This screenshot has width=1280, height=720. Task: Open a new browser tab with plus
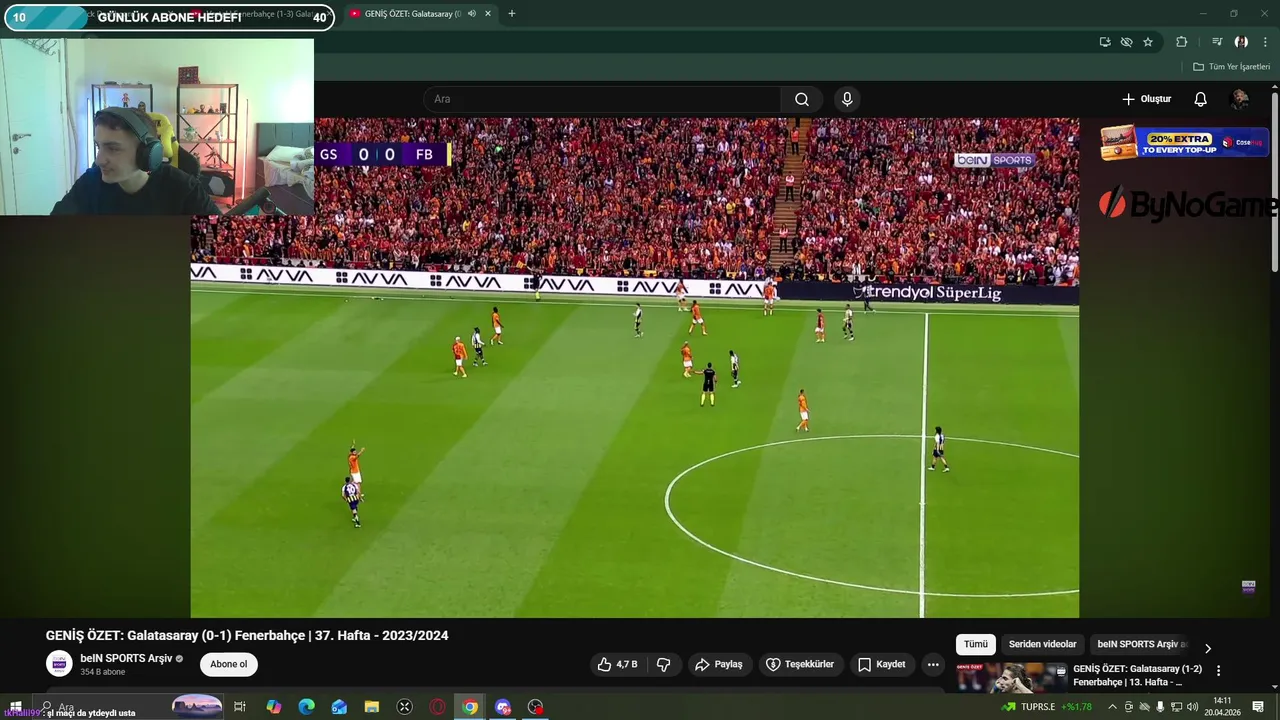coord(511,14)
